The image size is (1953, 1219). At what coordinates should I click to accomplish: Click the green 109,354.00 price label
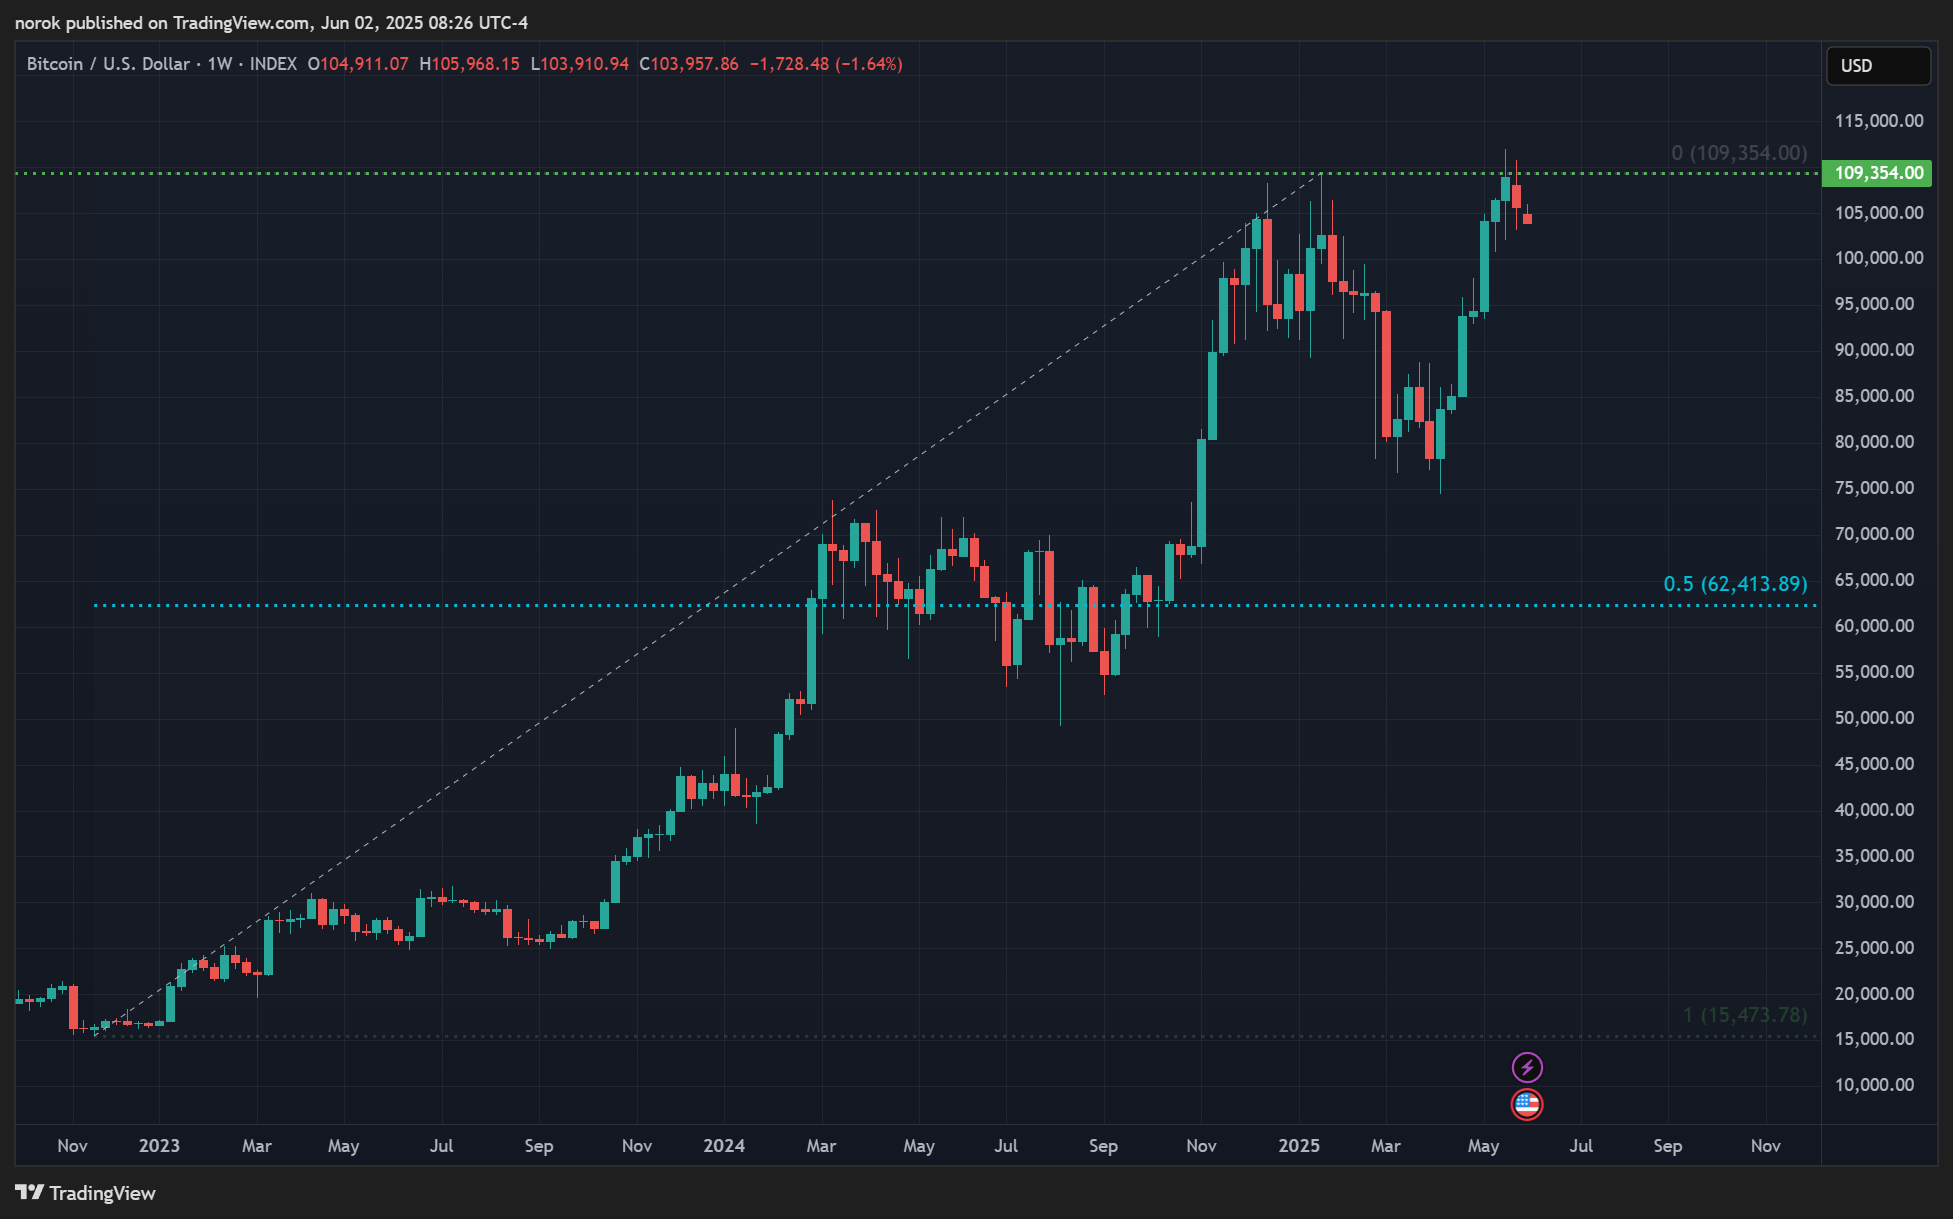pos(1877,173)
